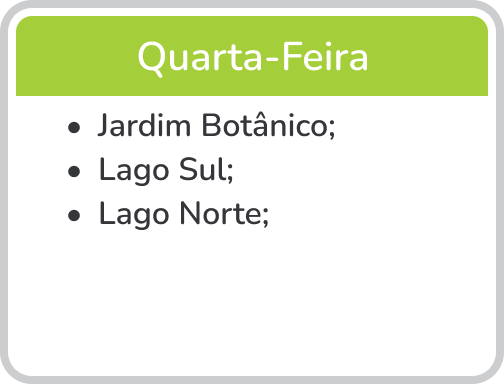This screenshot has width=504, height=384.
Task: Click the word Lago in Lago Norte
Action: [x=134, y=215]
